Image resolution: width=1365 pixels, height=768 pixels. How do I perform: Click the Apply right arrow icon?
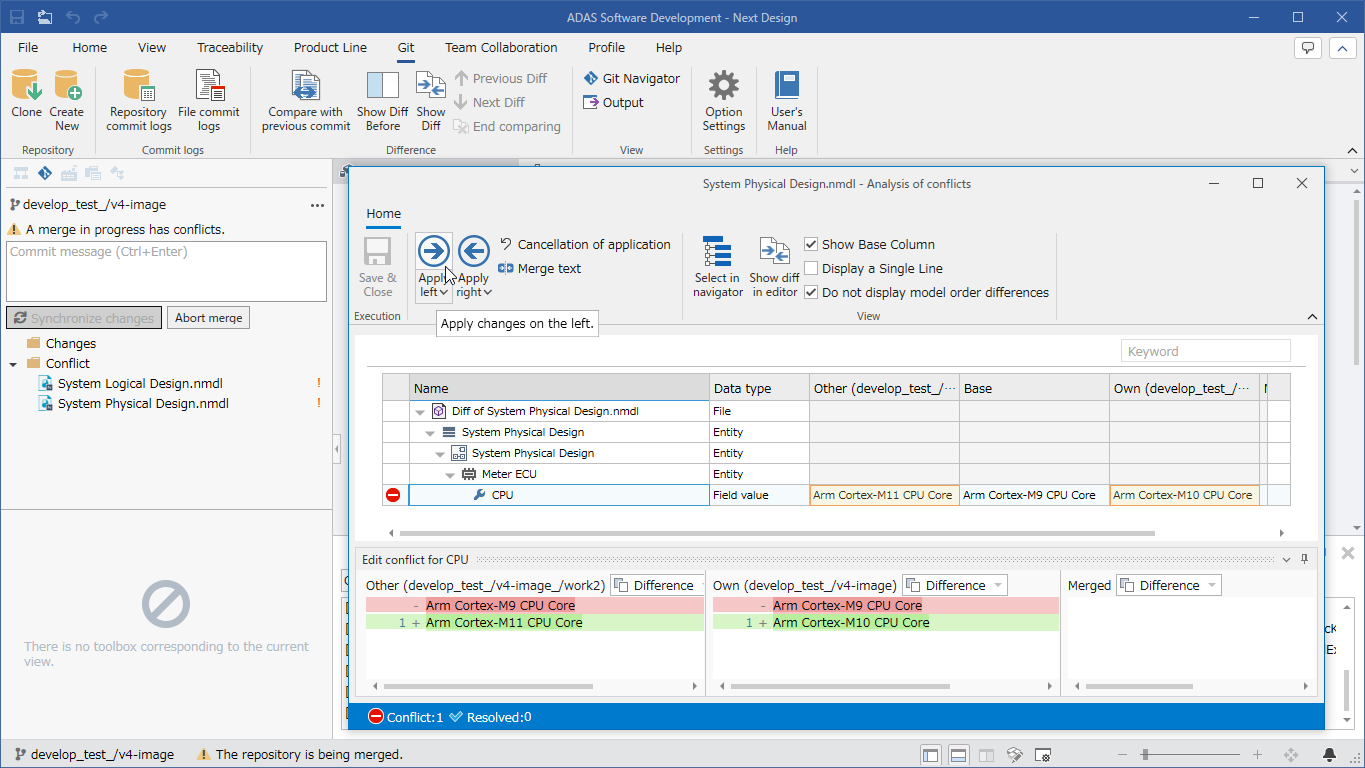coord(474,251)
